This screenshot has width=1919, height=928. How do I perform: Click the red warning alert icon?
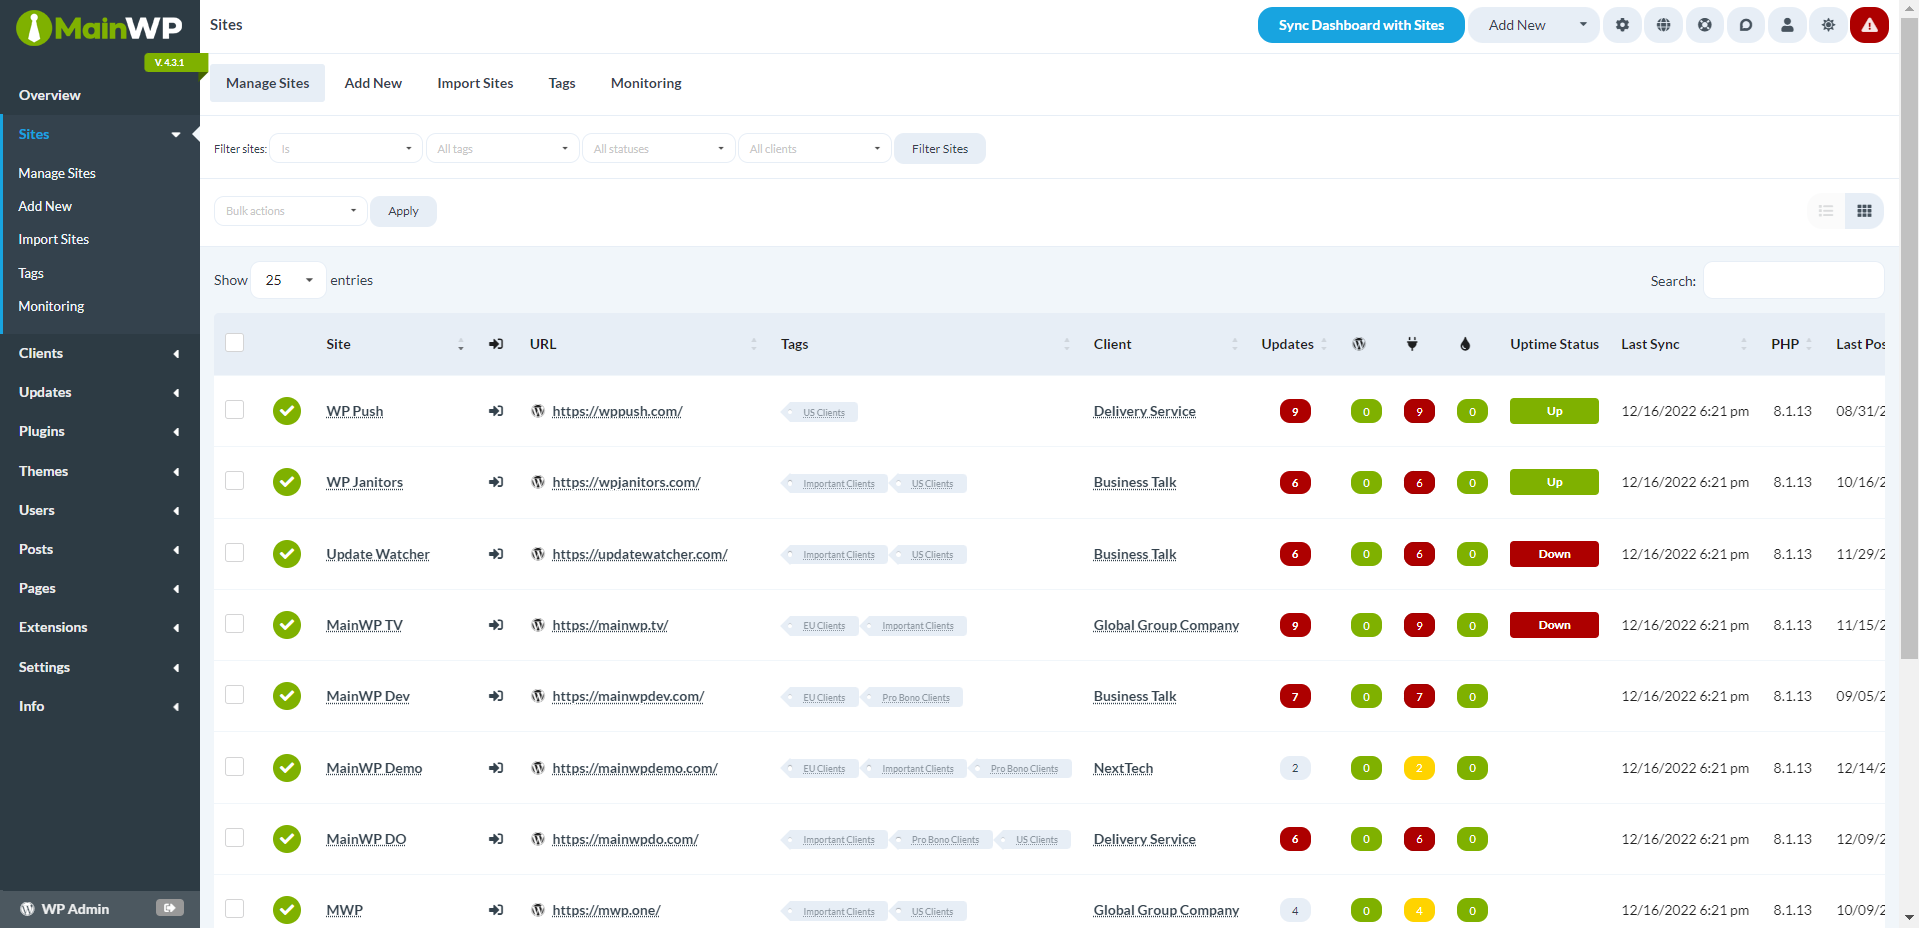1869,25
